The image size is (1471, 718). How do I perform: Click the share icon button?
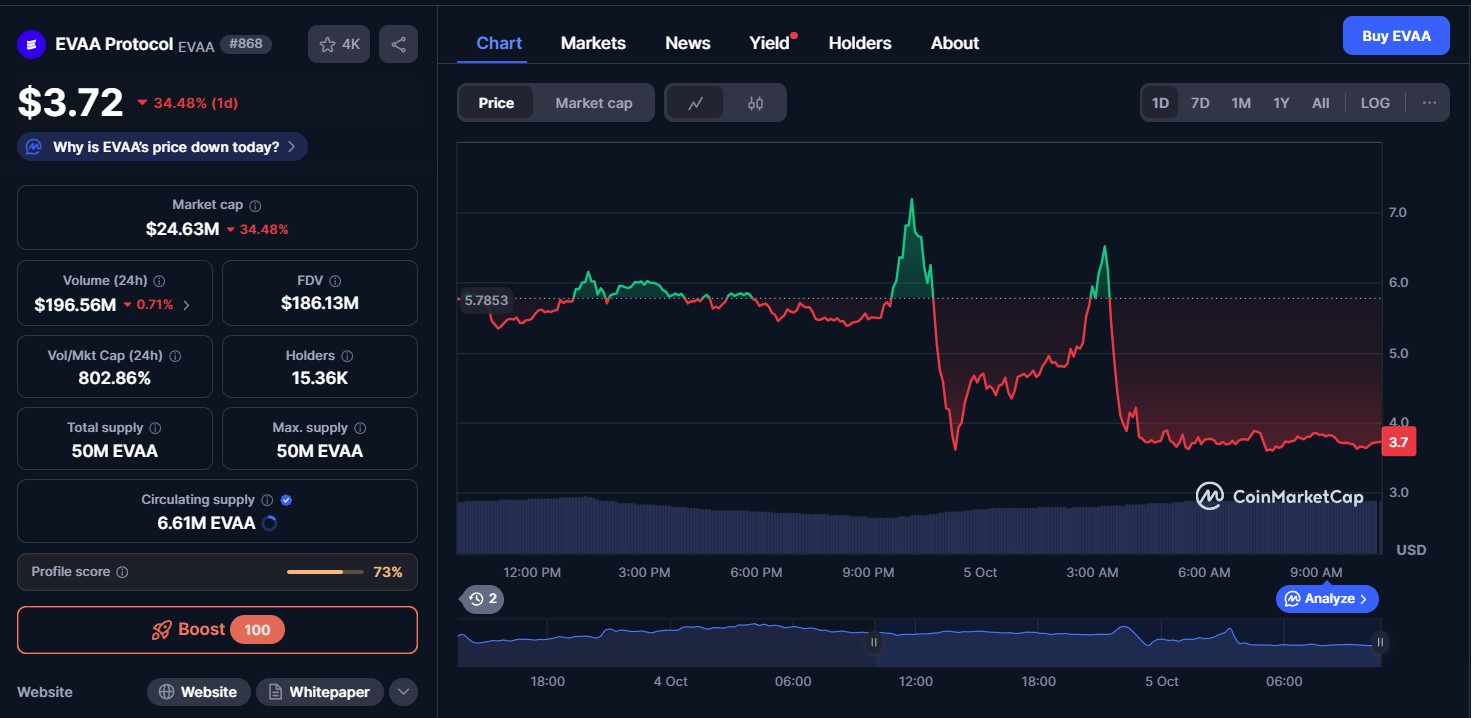point(398,44)
